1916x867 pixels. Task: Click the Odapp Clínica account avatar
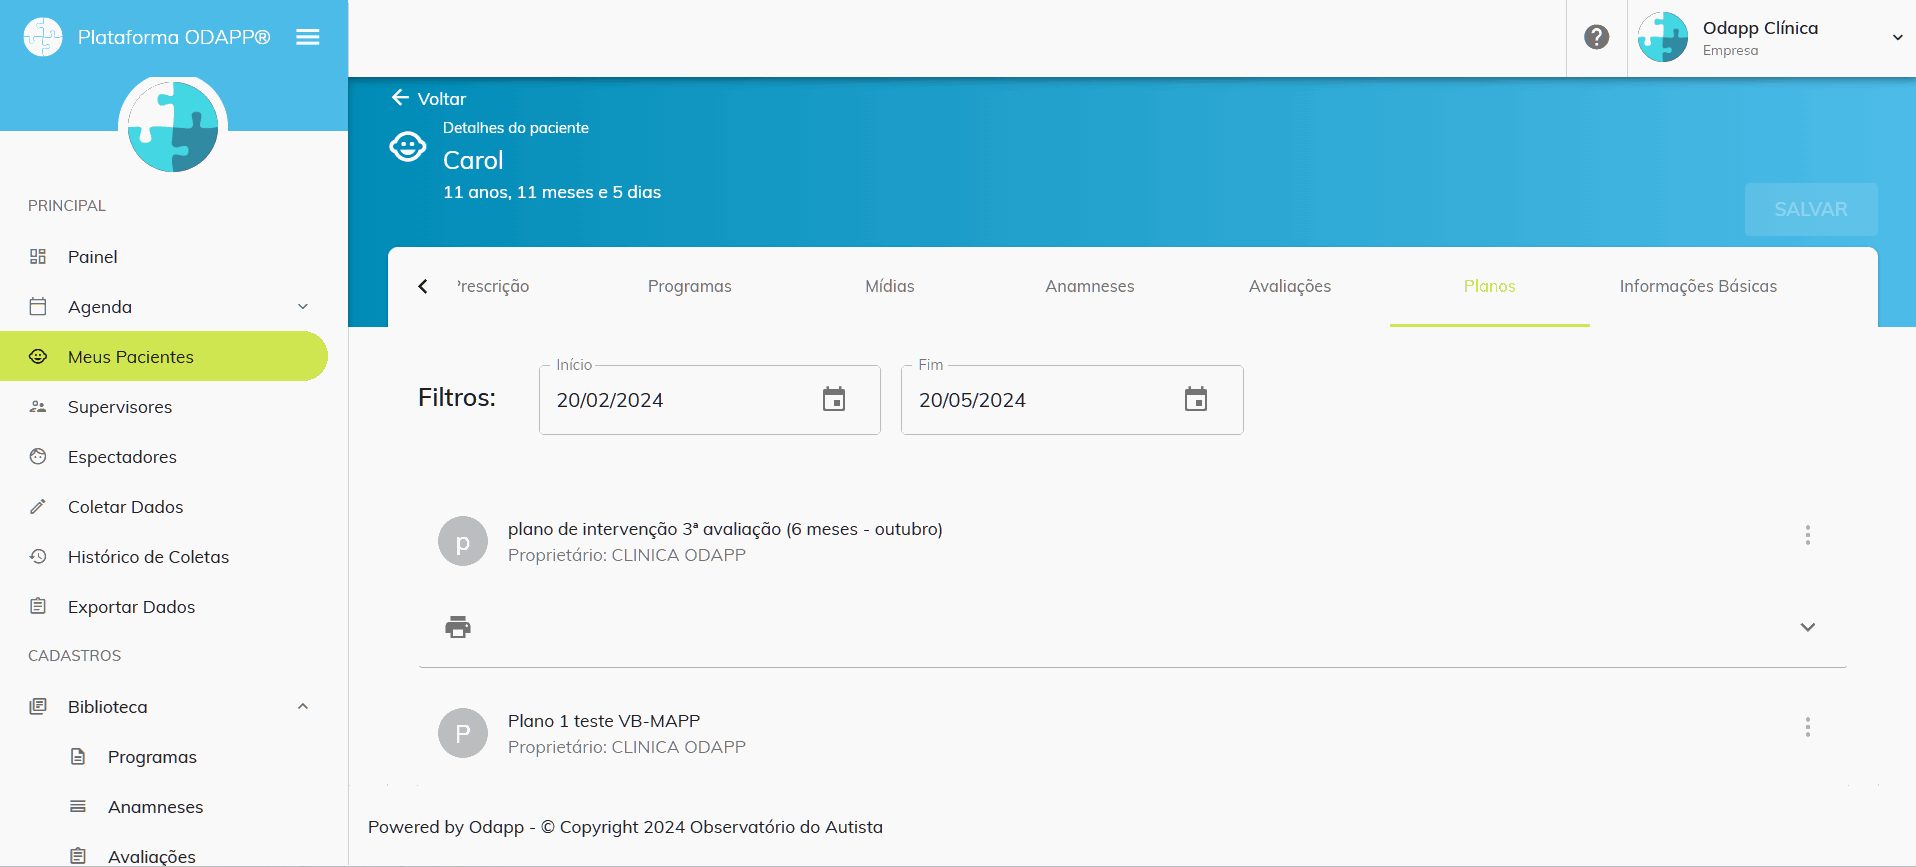pyautogui.click(x=1663, y=37)
